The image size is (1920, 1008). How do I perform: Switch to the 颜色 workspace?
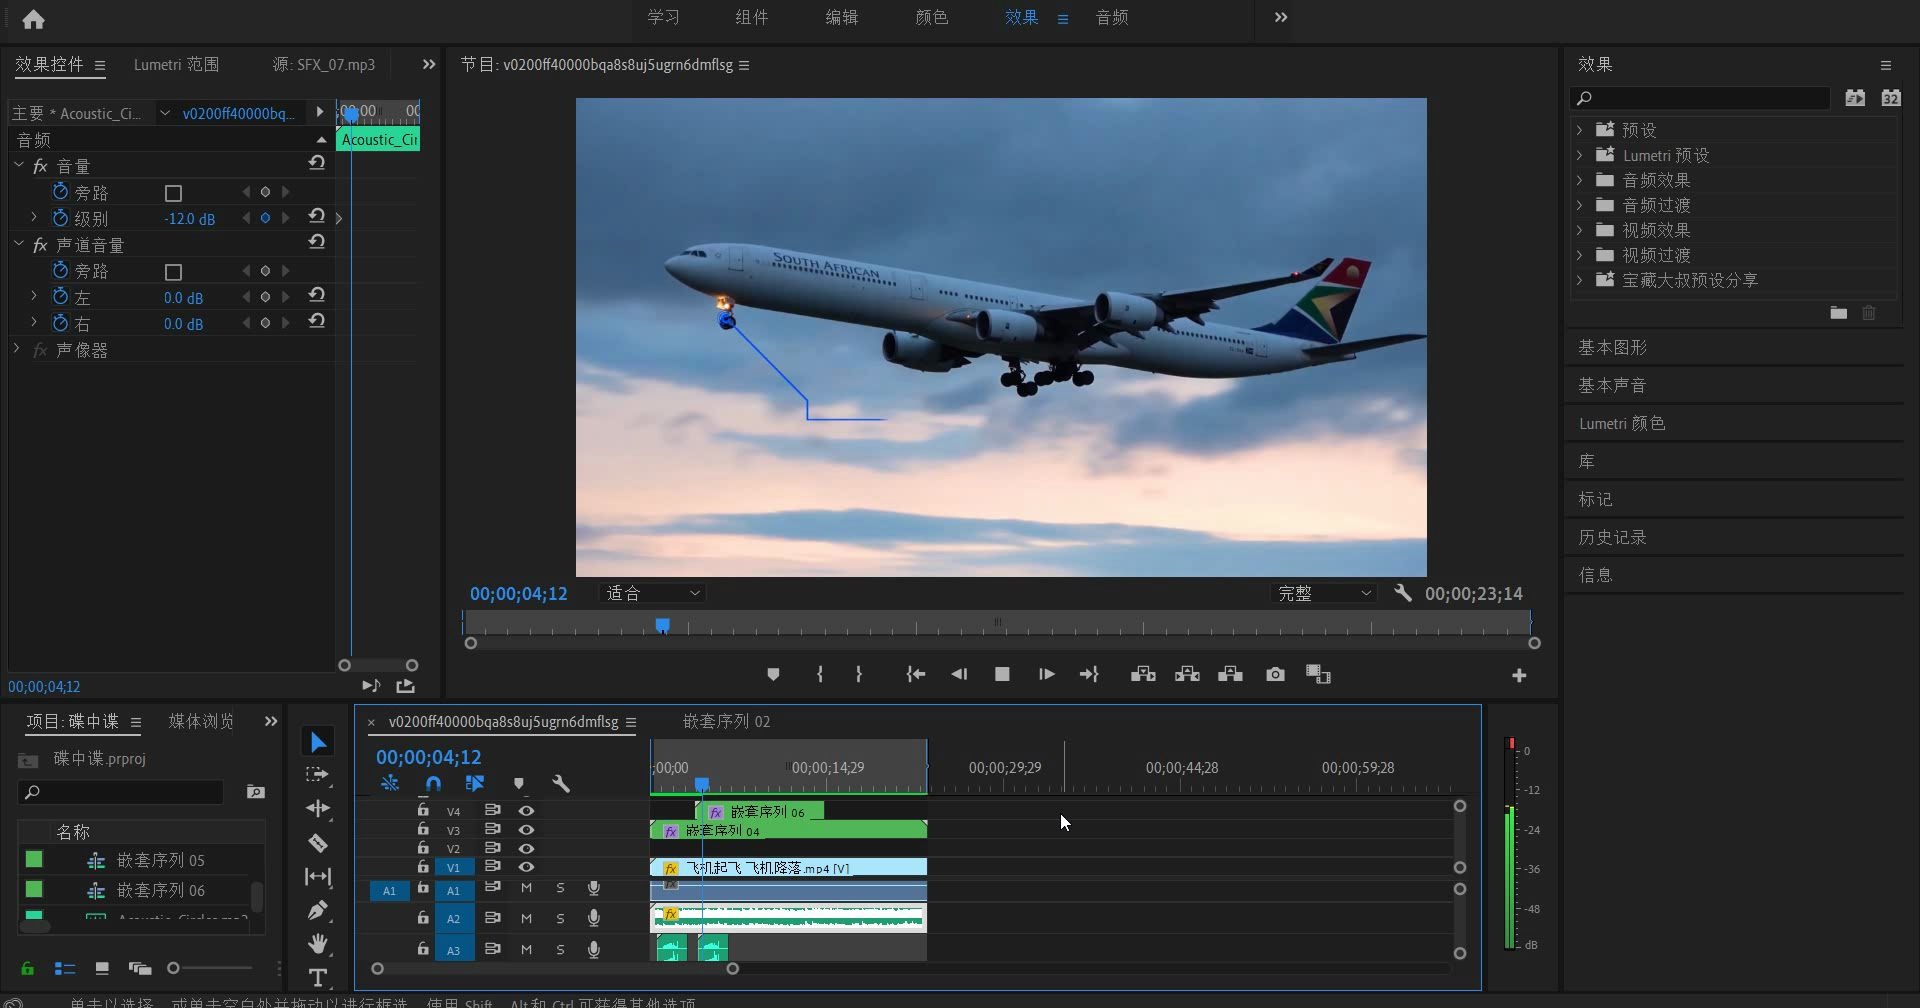[x=932, y=18]
